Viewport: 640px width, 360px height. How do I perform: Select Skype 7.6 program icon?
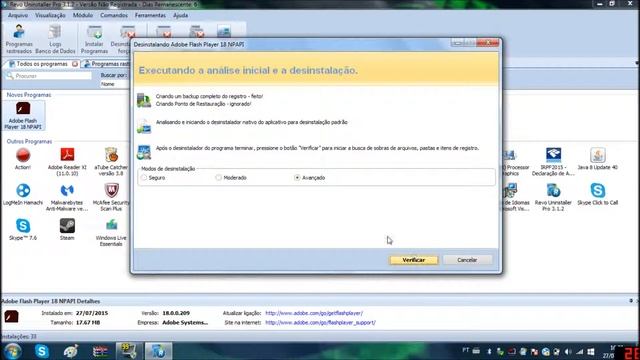coord(23,229)
